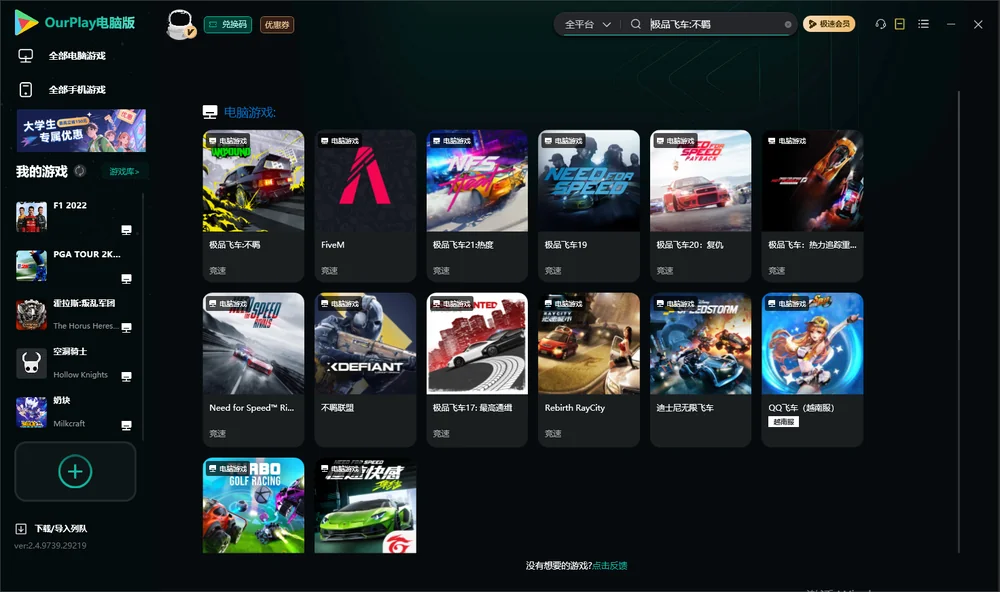Click the yellow mini-mode icon in title bar
The image size is (1000, 592).
(x=899, y=24)
